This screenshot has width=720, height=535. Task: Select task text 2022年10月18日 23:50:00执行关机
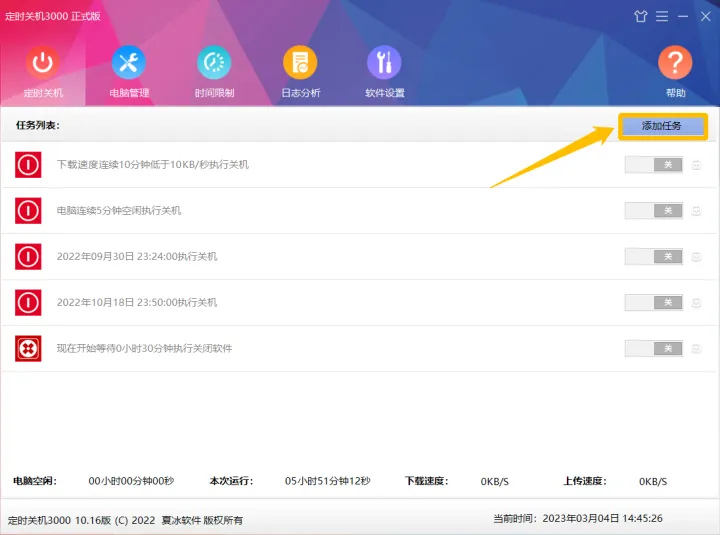(137, 302)
